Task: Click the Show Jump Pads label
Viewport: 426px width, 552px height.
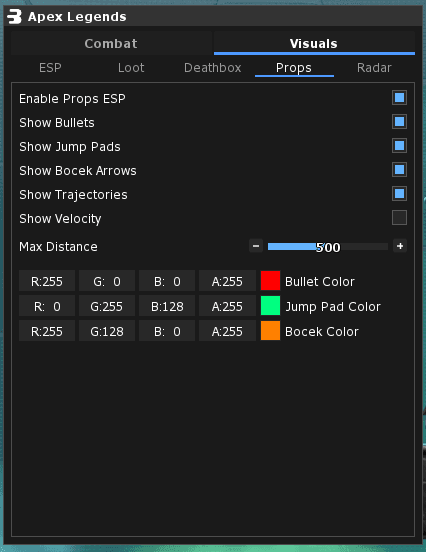Action: 70,147
